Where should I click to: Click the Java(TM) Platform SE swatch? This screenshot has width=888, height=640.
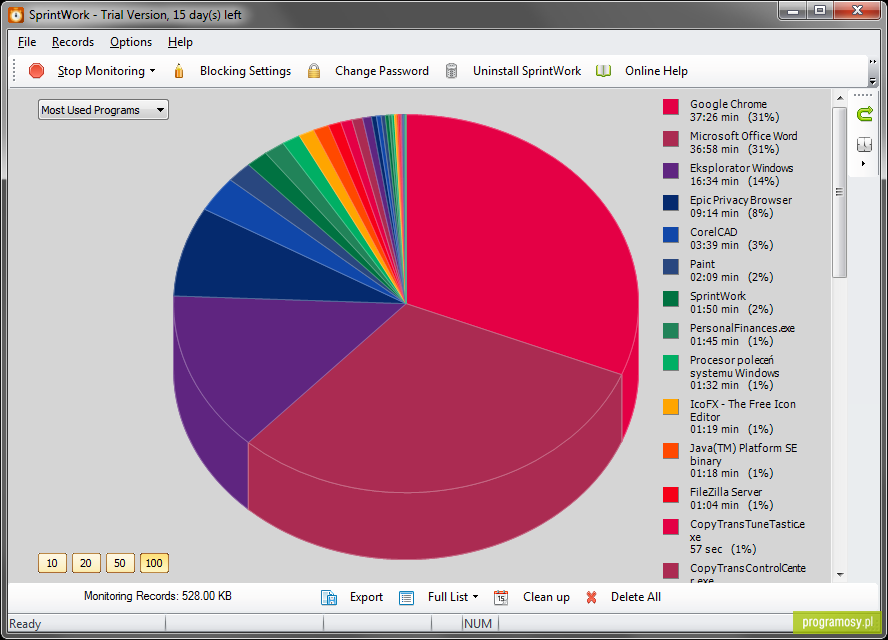(671, 451)
